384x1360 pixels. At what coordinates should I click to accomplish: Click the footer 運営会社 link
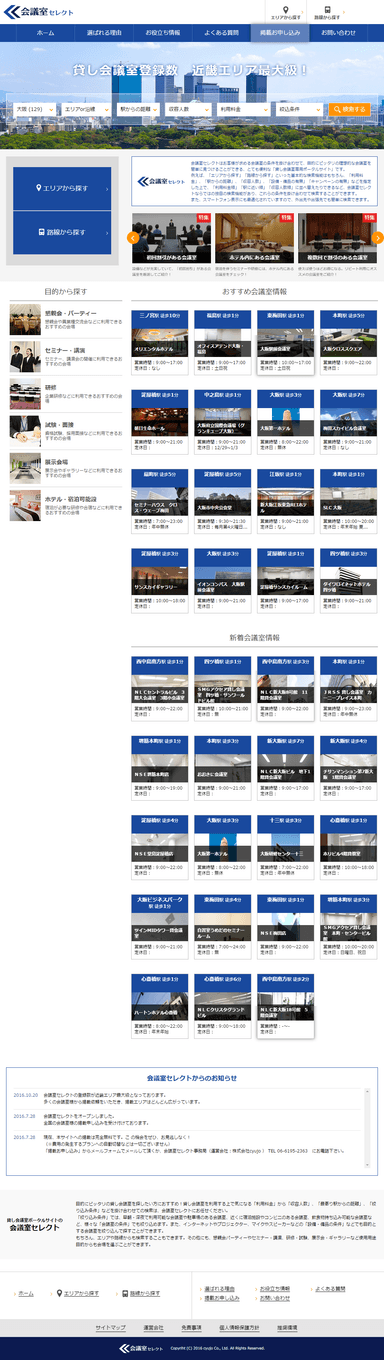coord(153,1327)
